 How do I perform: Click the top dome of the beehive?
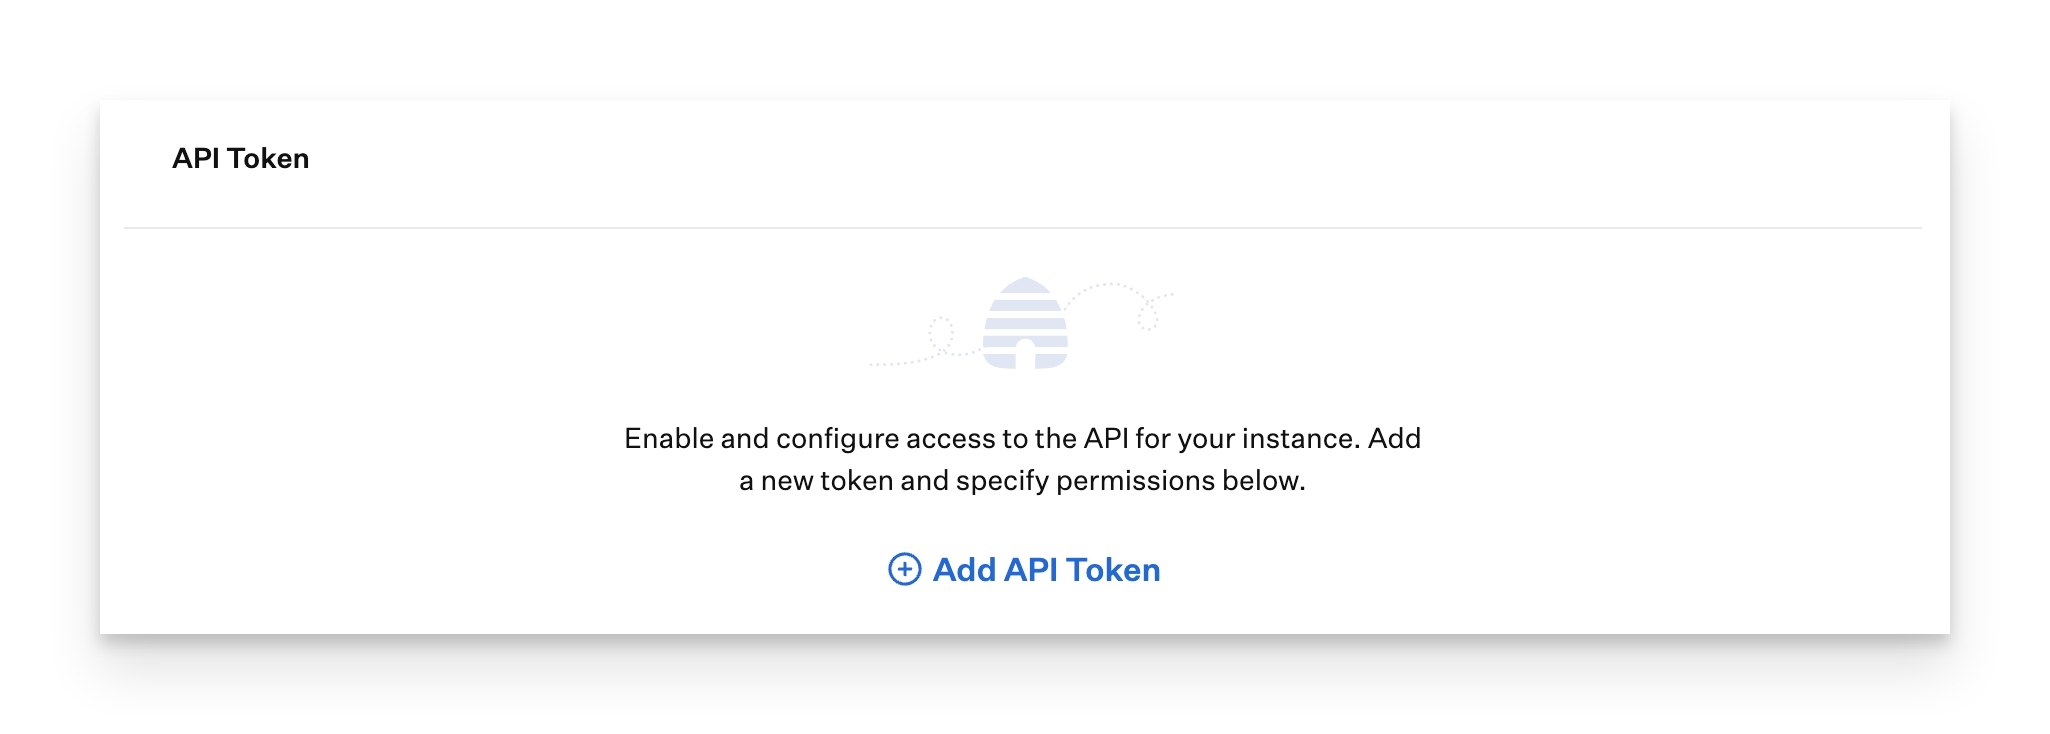1025,285
